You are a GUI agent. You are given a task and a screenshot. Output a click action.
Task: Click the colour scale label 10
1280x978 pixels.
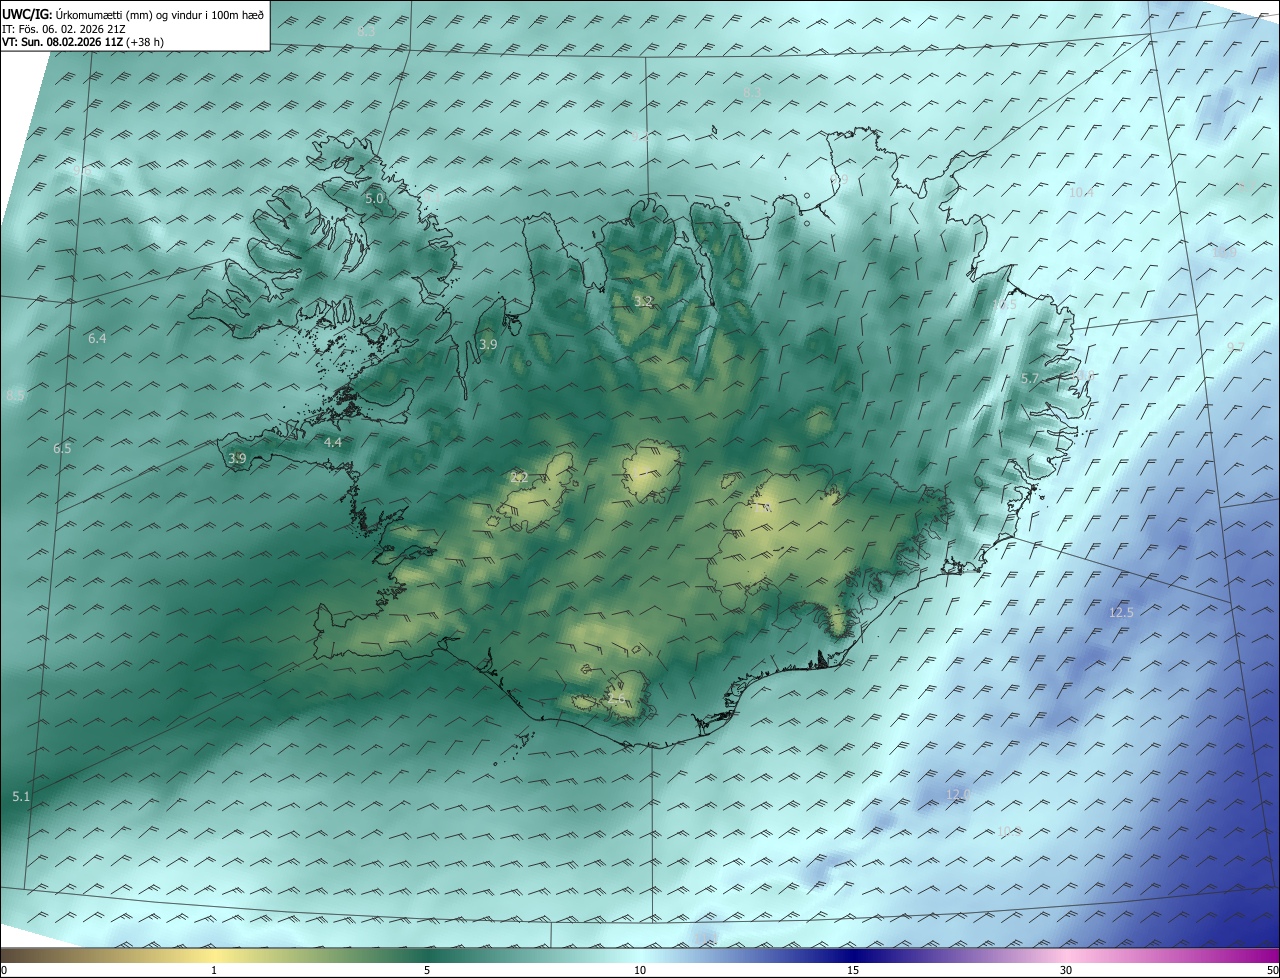[640, 970]
